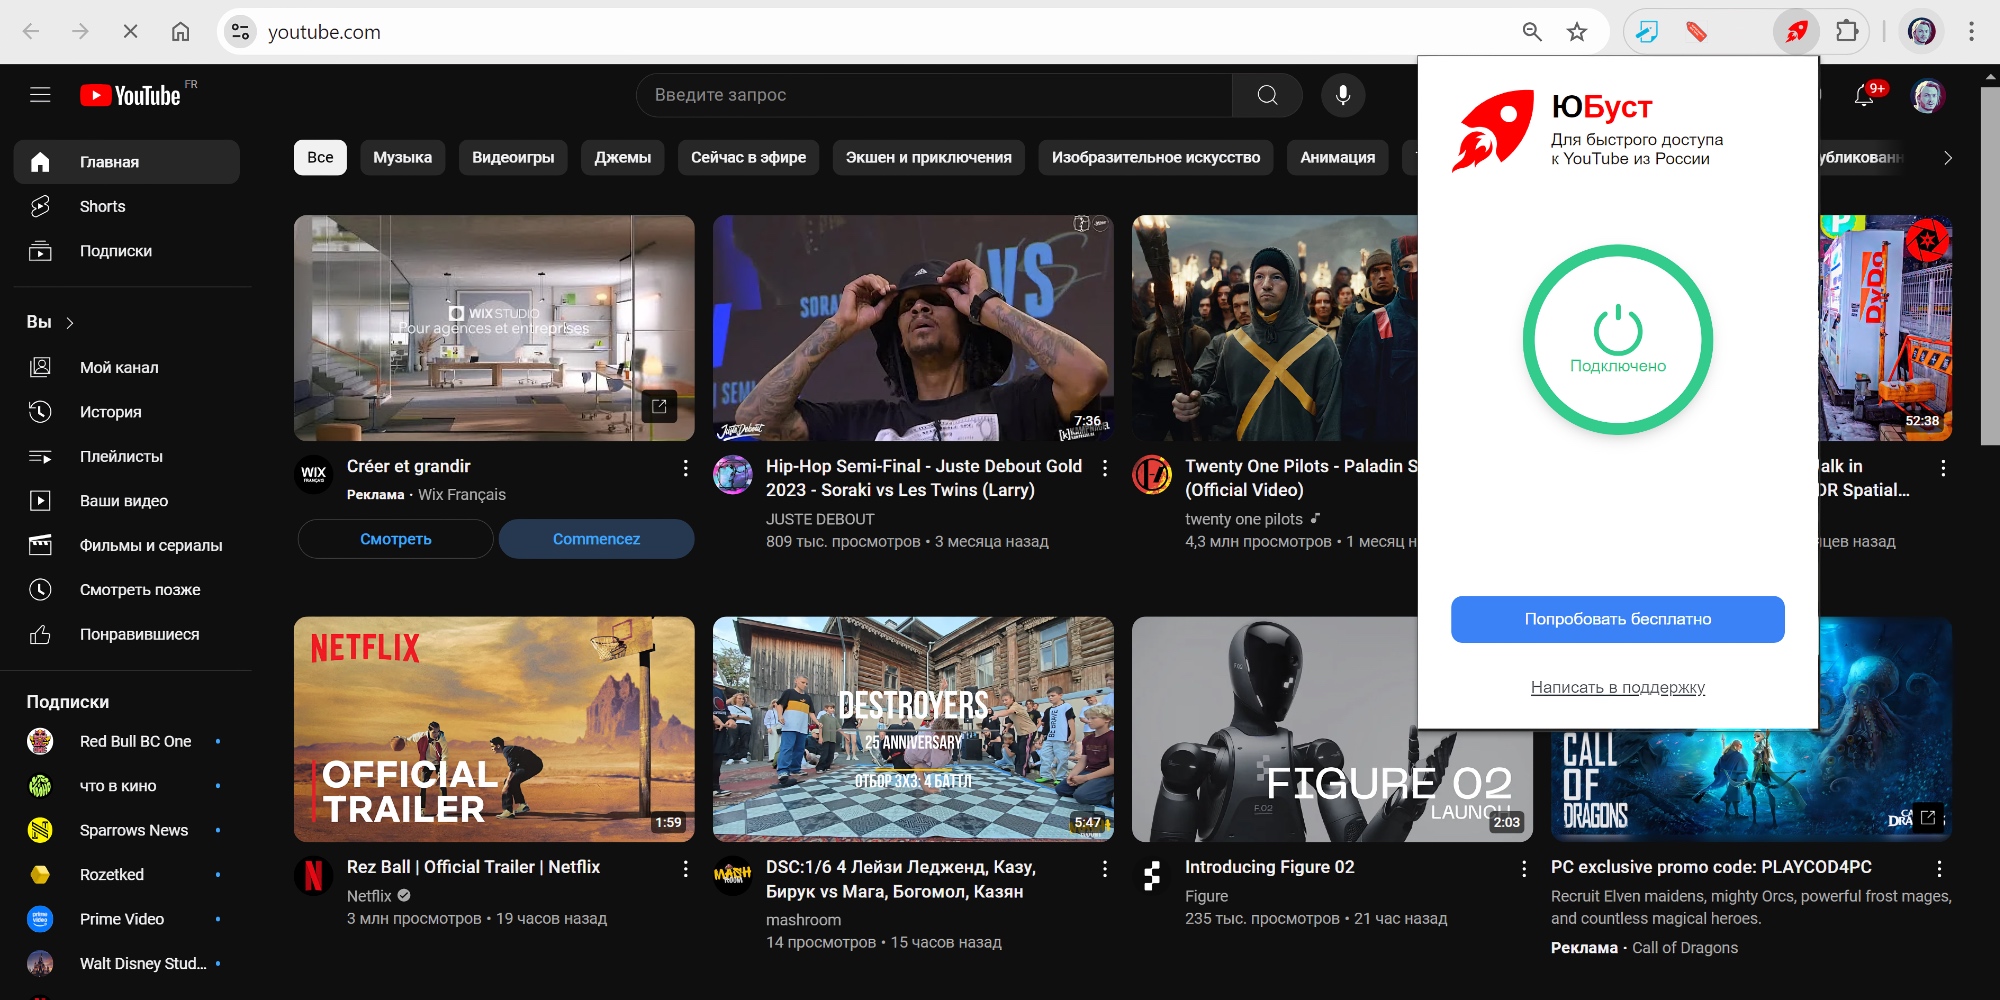
Task: Click the browser zoom magnifier icon
Action: pyautogui.click(x=1532, y=32)
